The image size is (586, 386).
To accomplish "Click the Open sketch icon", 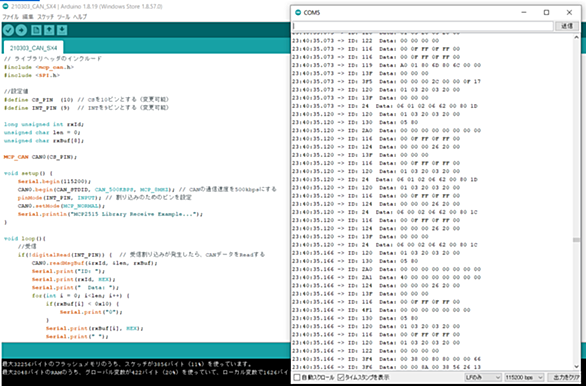I will (x=49, y=30).
